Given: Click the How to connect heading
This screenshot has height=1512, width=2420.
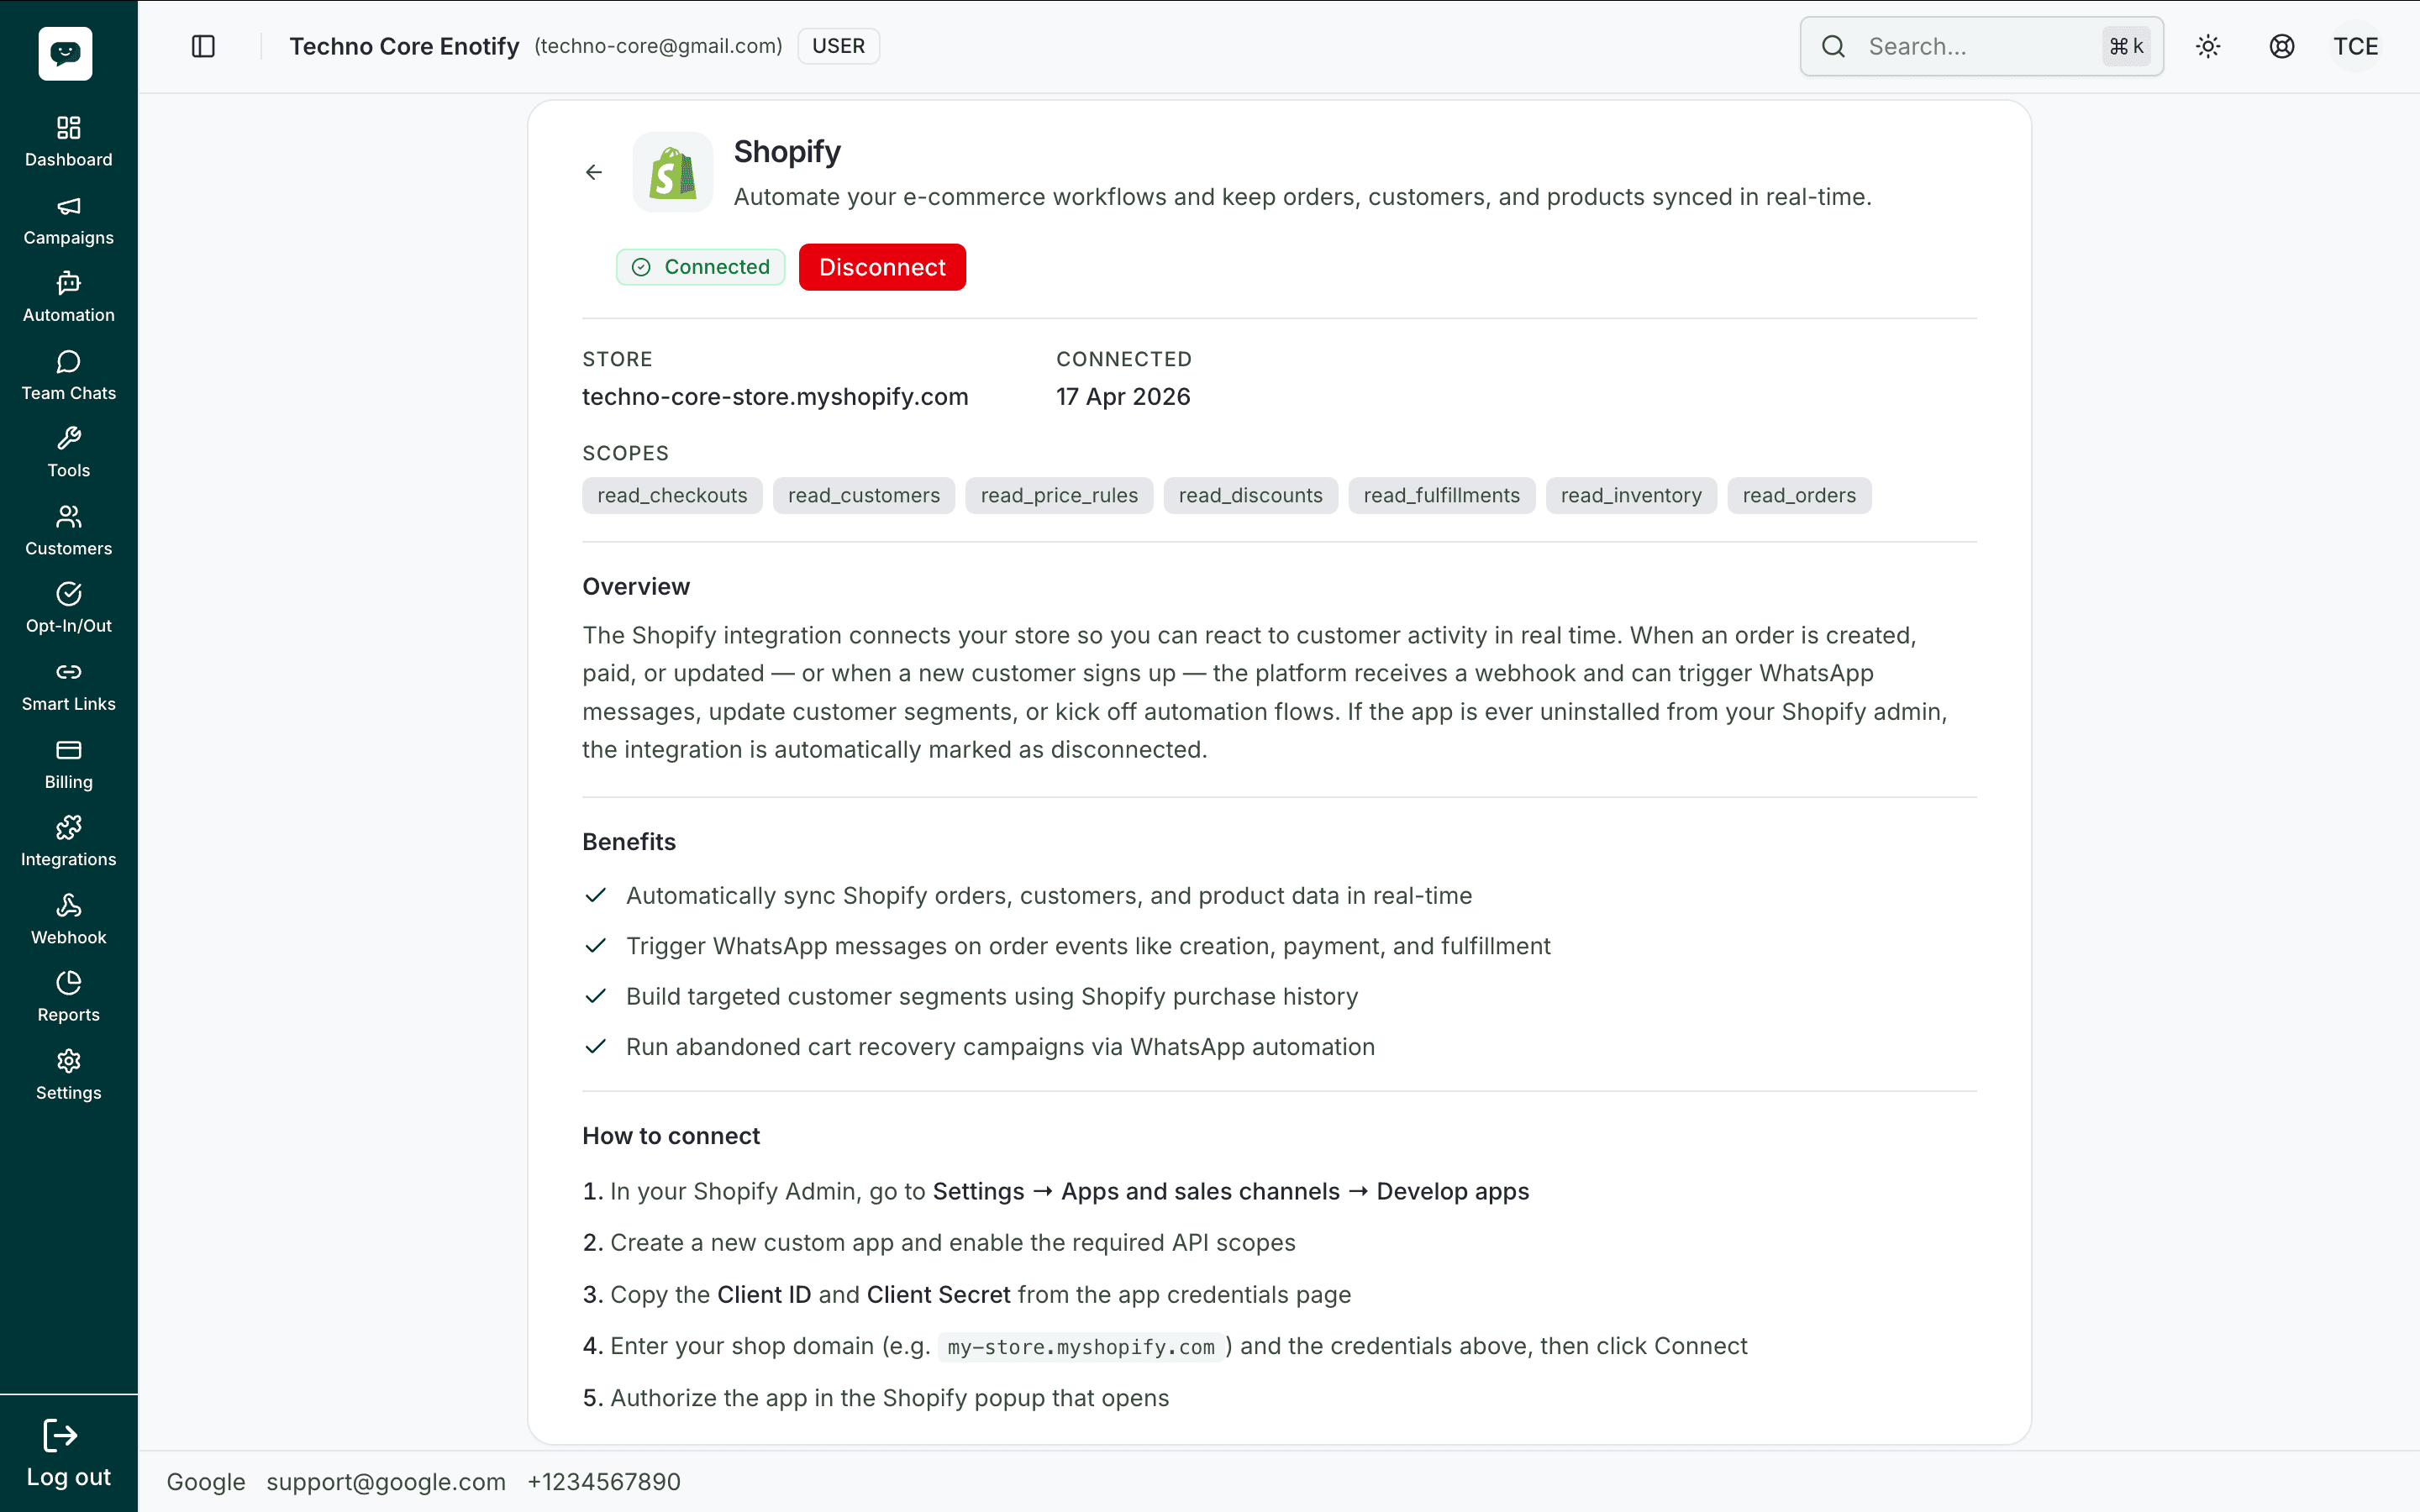Looking at the screenshot, I should coord(671,1136).
